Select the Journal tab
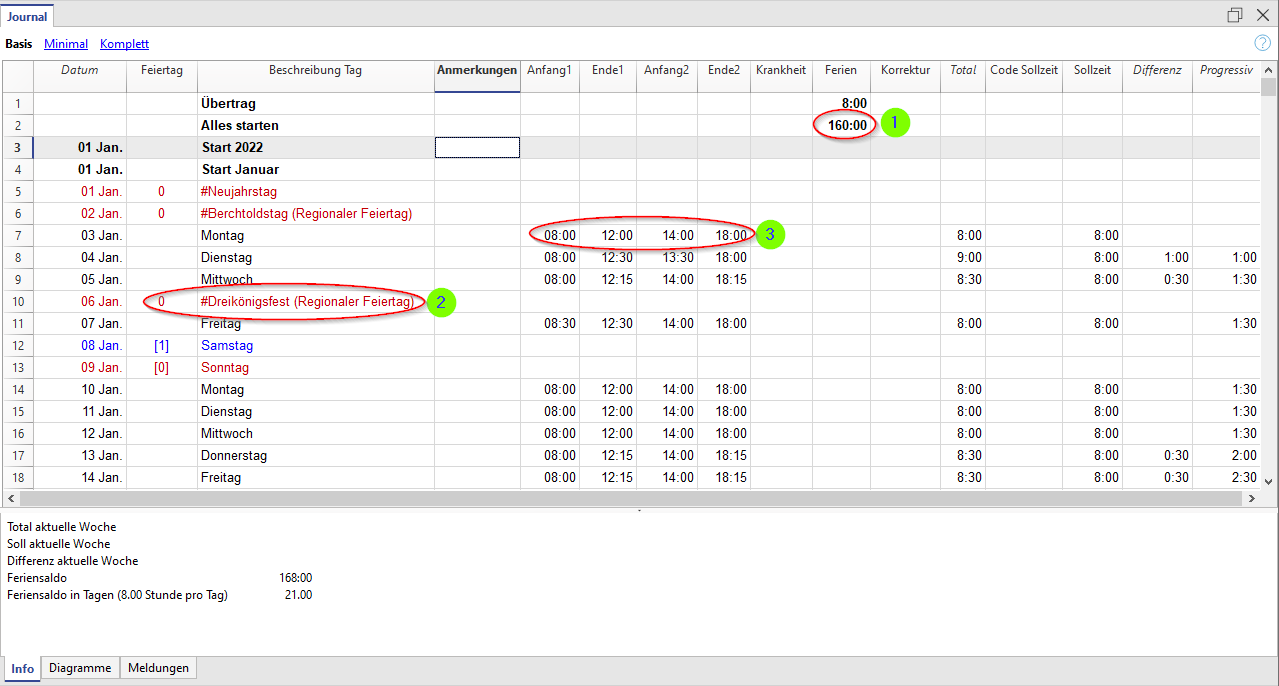This screenshot has width=1279, height=686. 27,15
